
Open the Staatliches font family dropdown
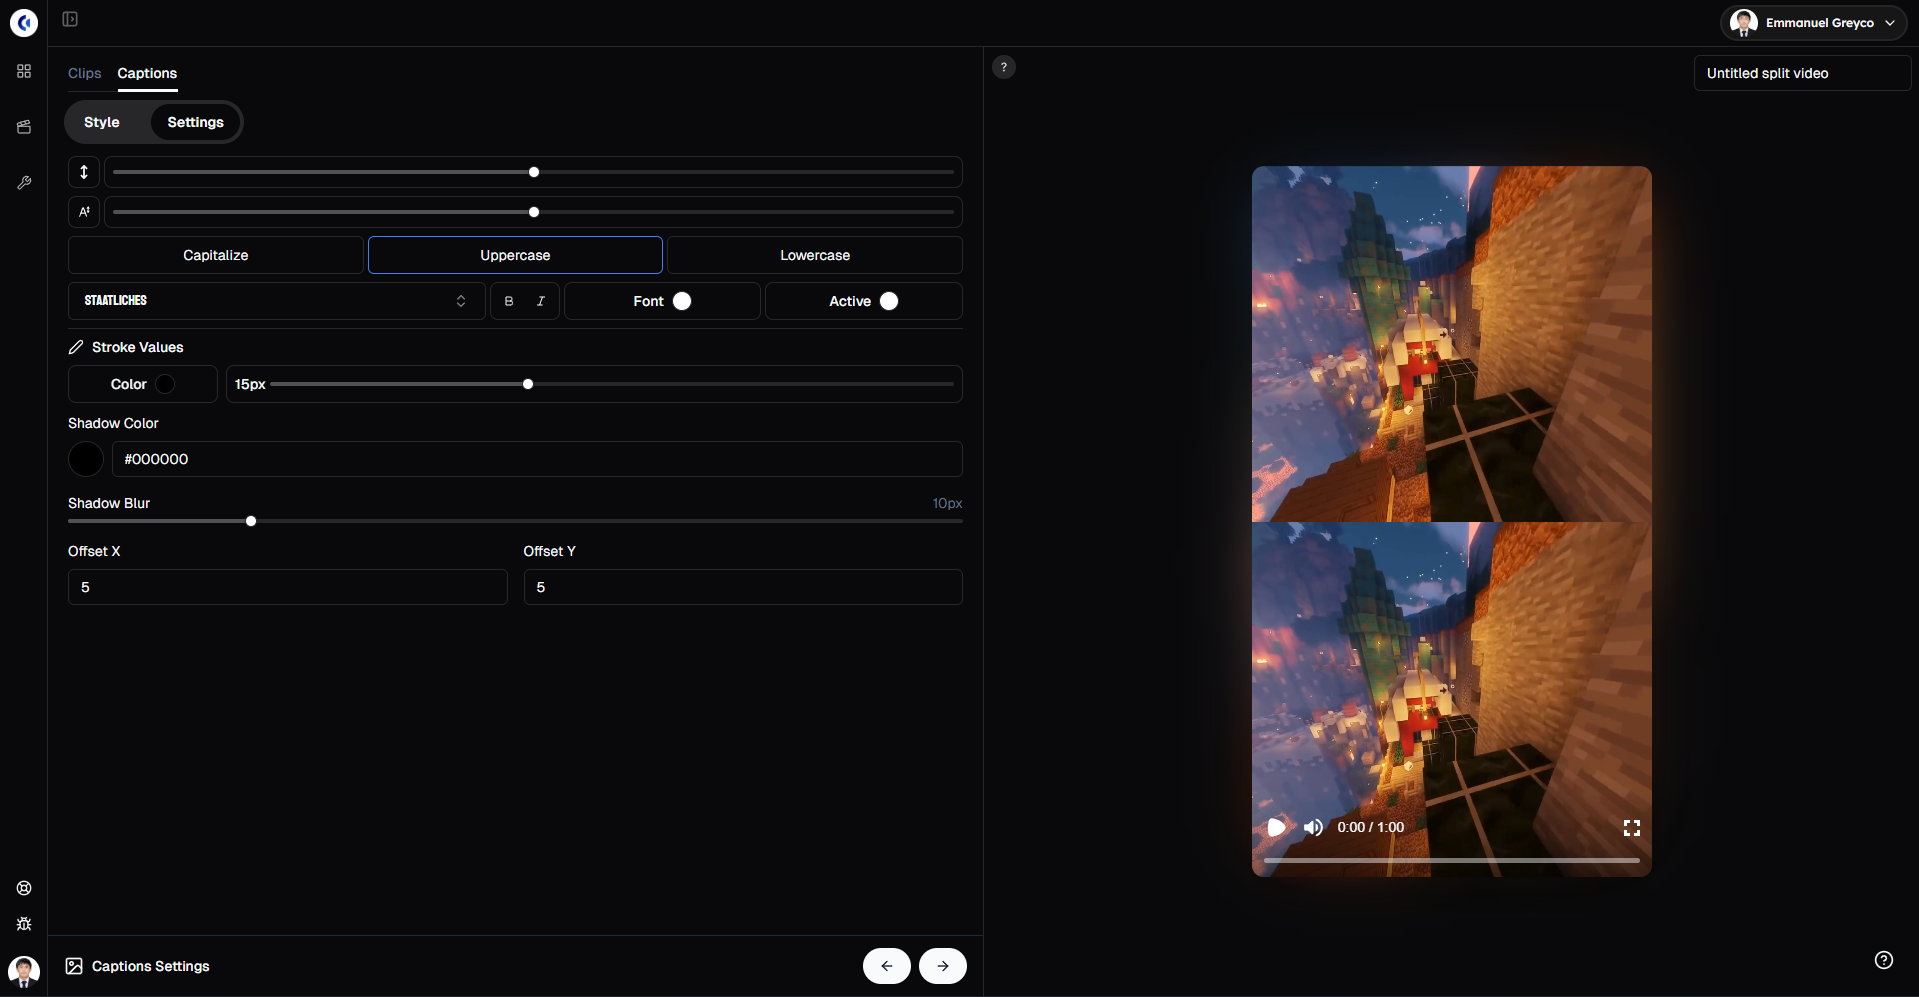click(277, 301)
